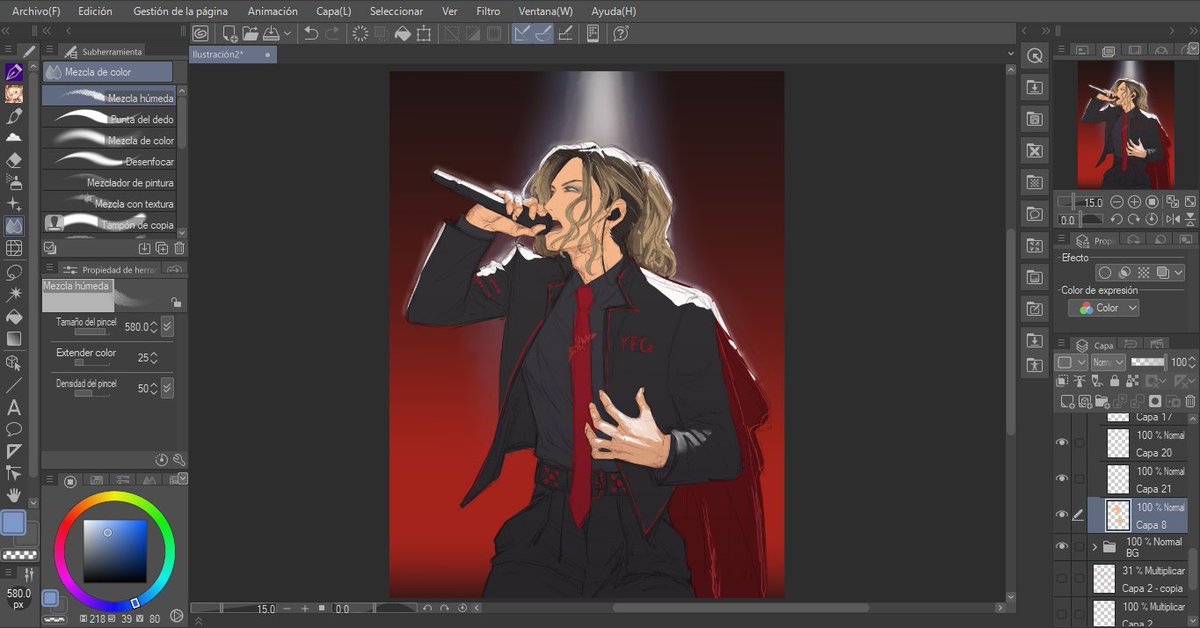Image resolution: width=1200 pixels, height=628 pixels.
Task: Tick the checkbox beside layer Capa 21
Action: [1078, 478]
